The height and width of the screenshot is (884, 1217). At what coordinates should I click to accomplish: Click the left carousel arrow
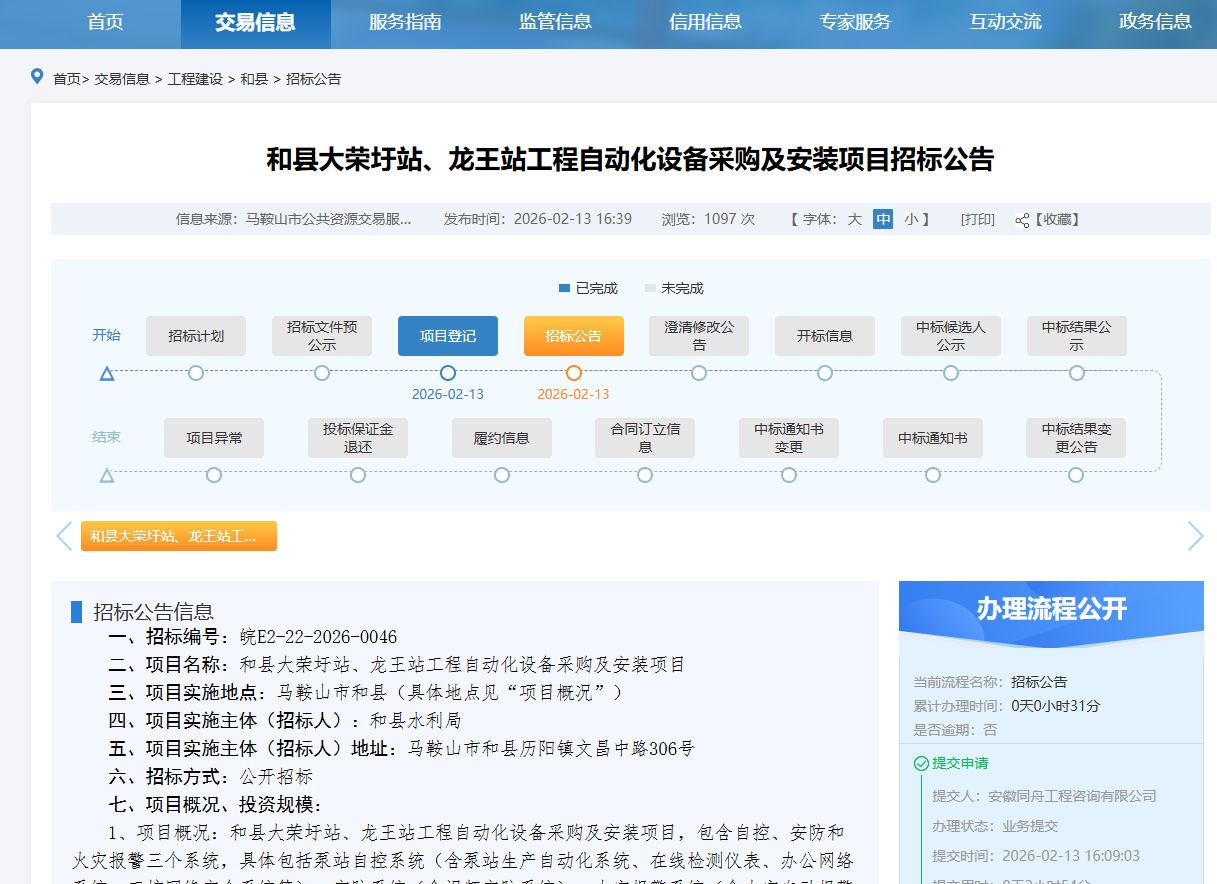pos(64,536)
